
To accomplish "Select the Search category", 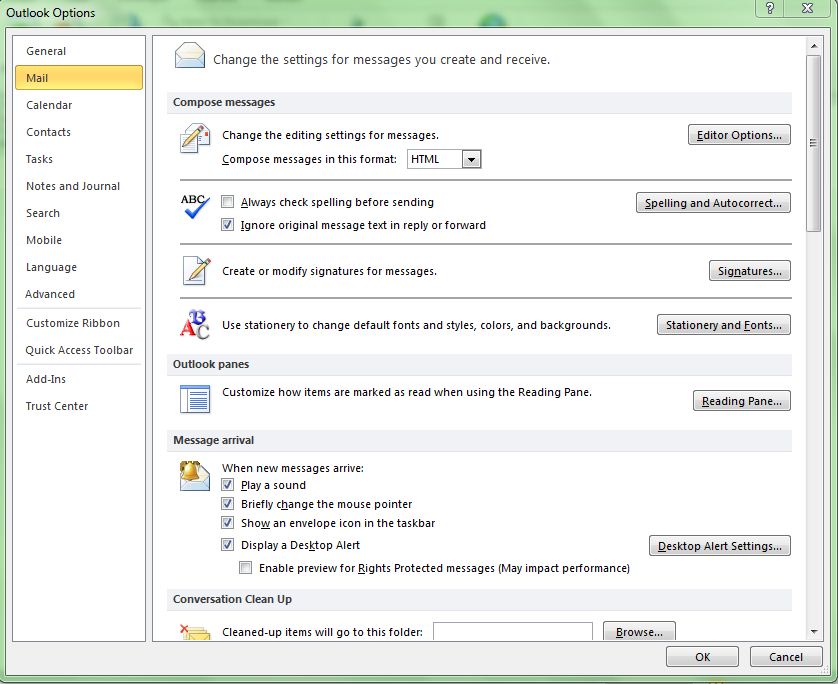I will pos(79,213).
